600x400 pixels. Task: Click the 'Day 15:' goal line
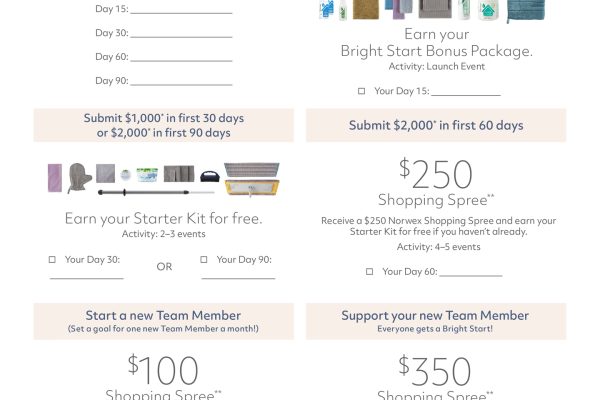click(181, 10)
